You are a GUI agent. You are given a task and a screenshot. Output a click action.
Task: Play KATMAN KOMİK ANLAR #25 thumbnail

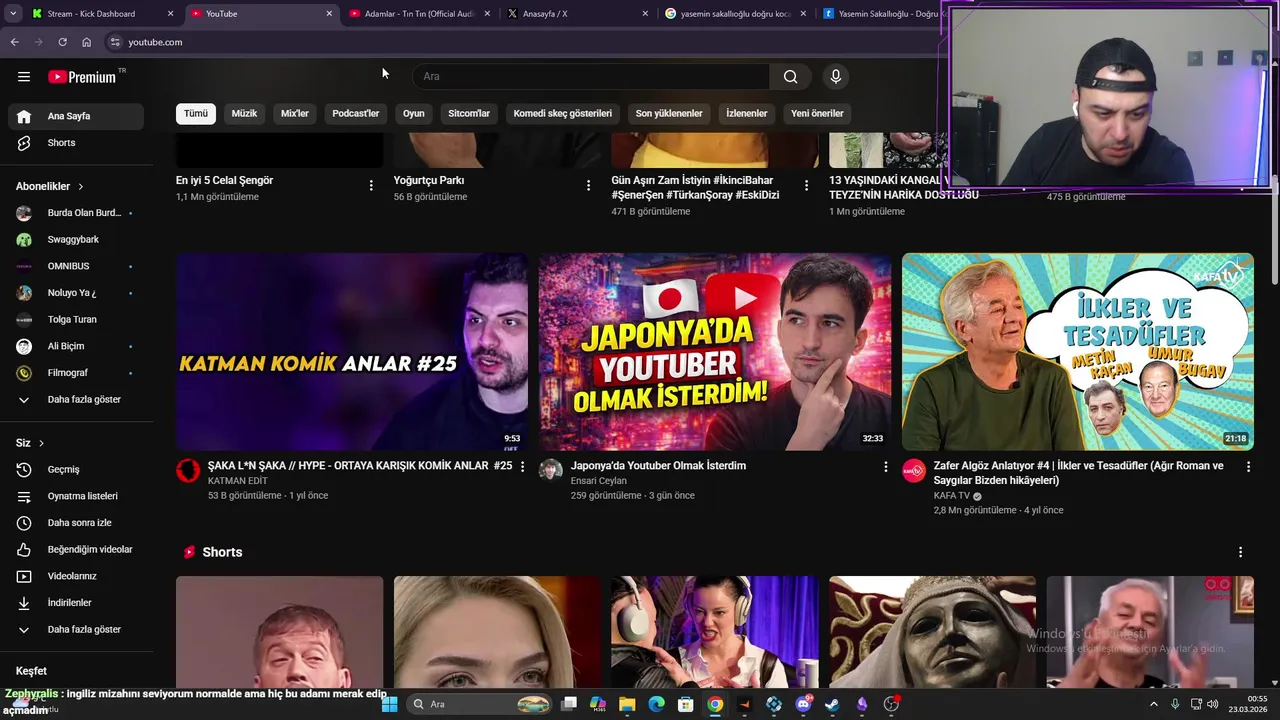(x=352, y=351)
